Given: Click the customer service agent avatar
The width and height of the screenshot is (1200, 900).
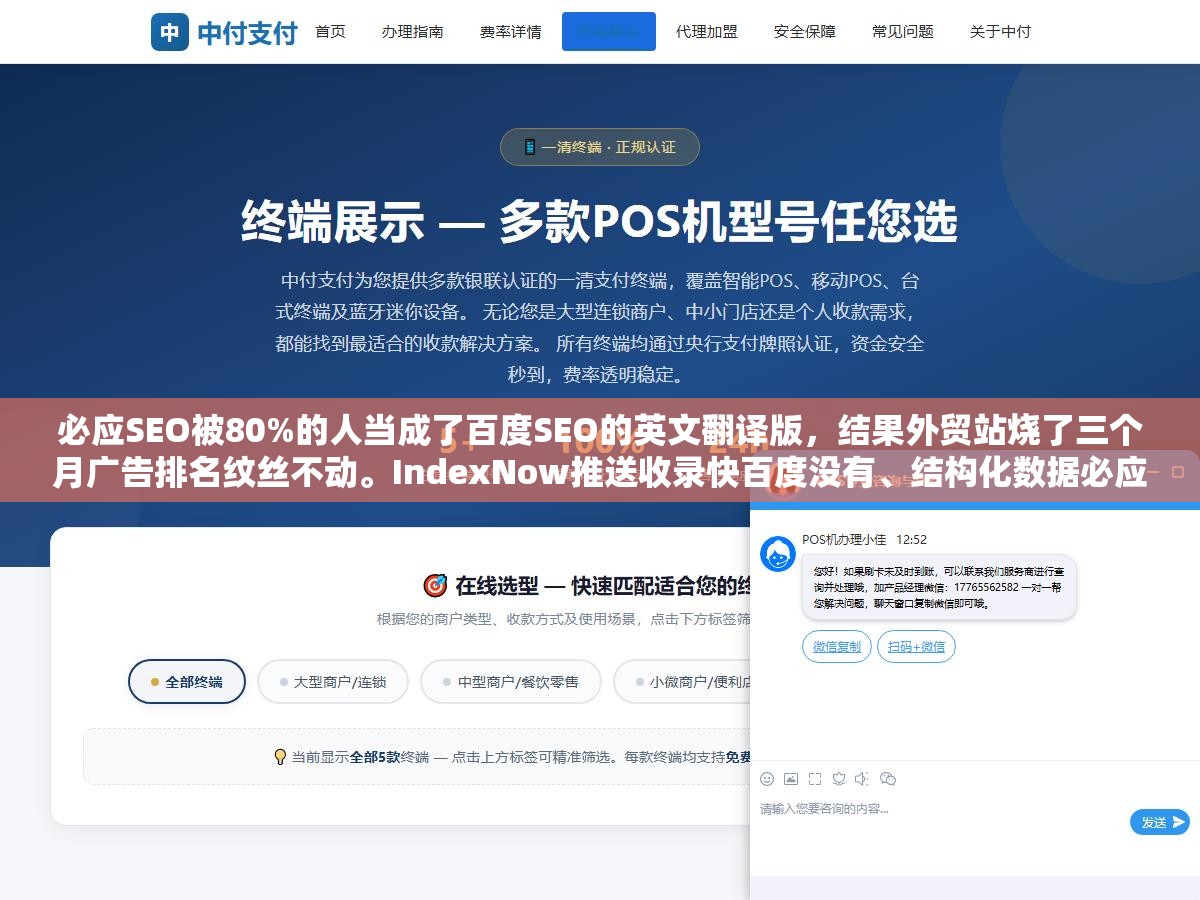Looking at the screenshot, I should (x=778, y=554).
